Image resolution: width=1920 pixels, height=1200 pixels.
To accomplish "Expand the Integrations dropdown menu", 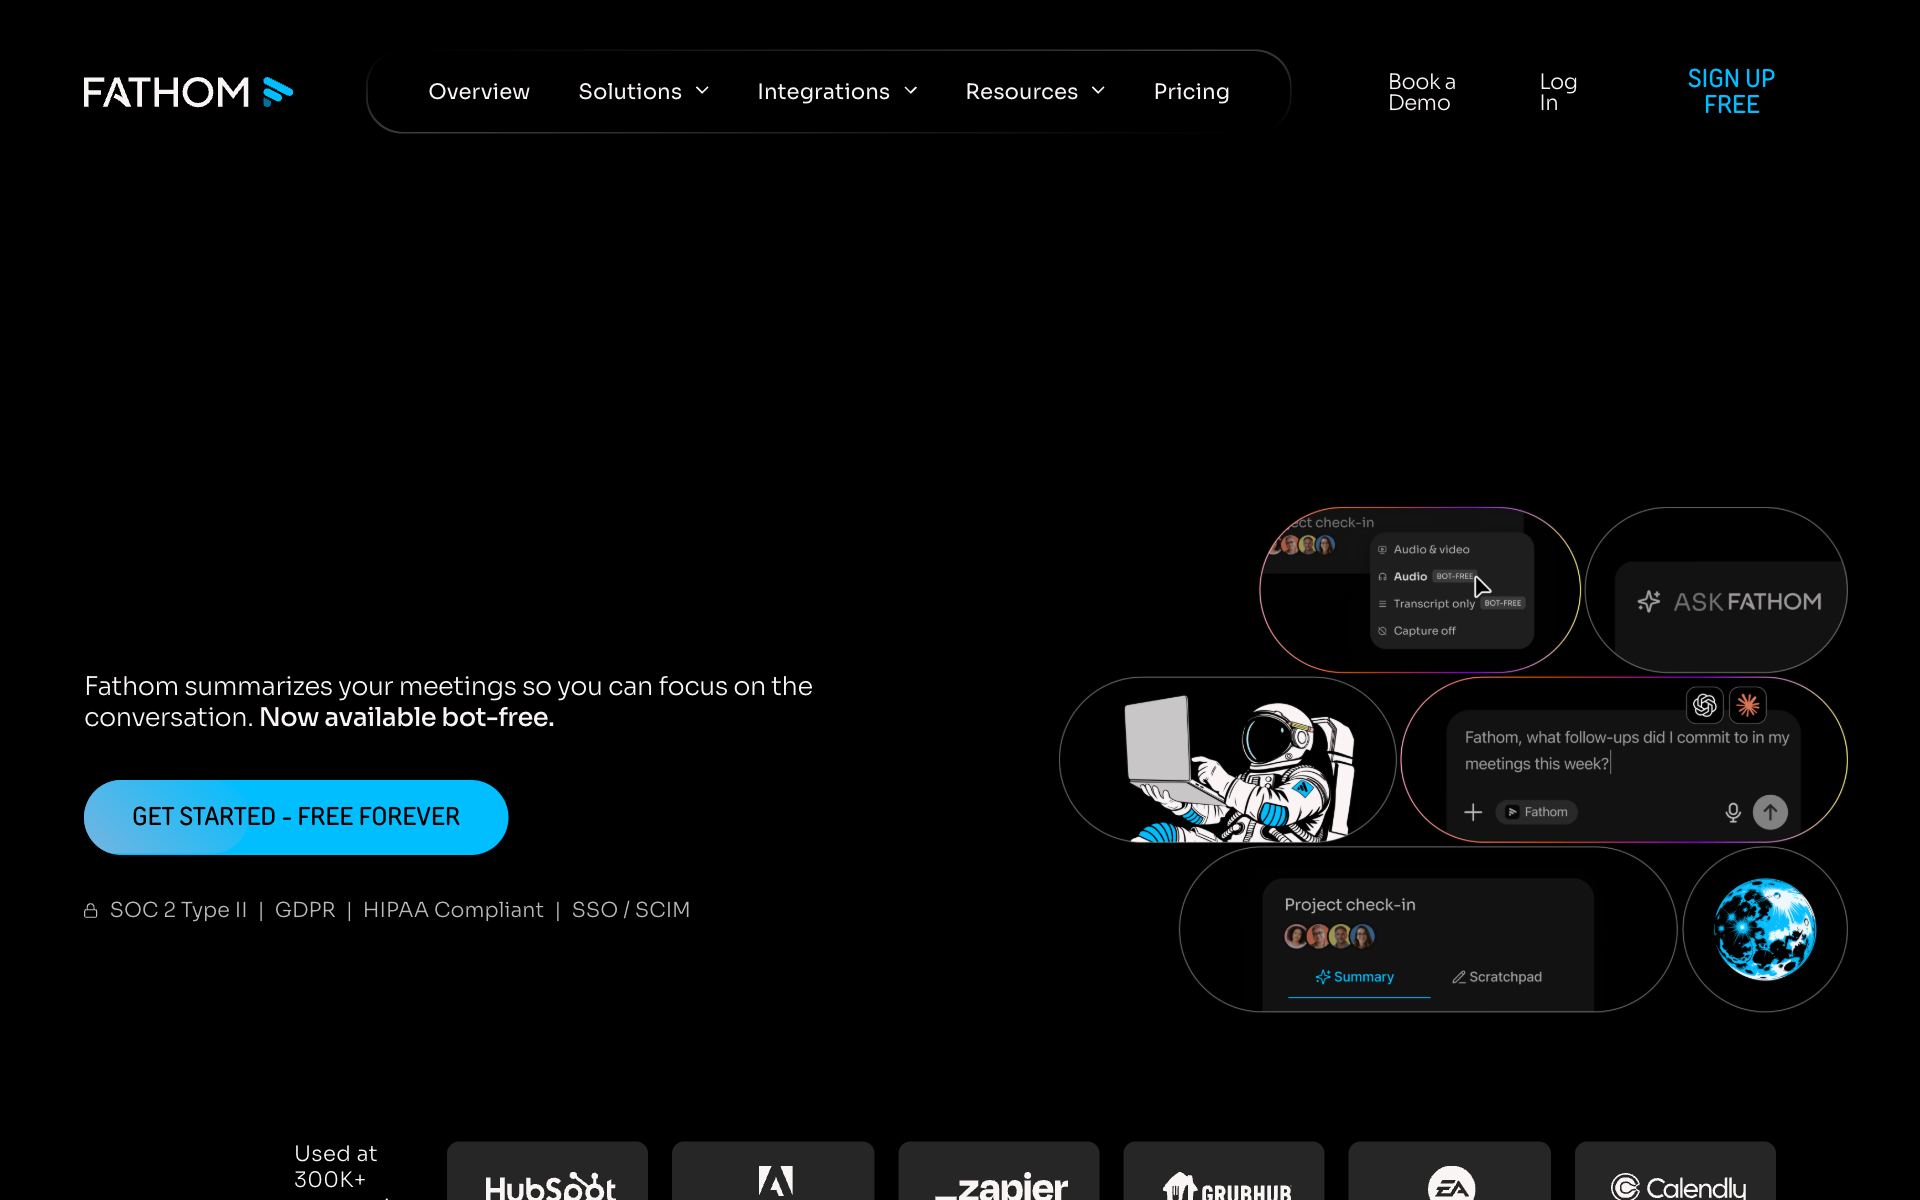I will (837, 92).
